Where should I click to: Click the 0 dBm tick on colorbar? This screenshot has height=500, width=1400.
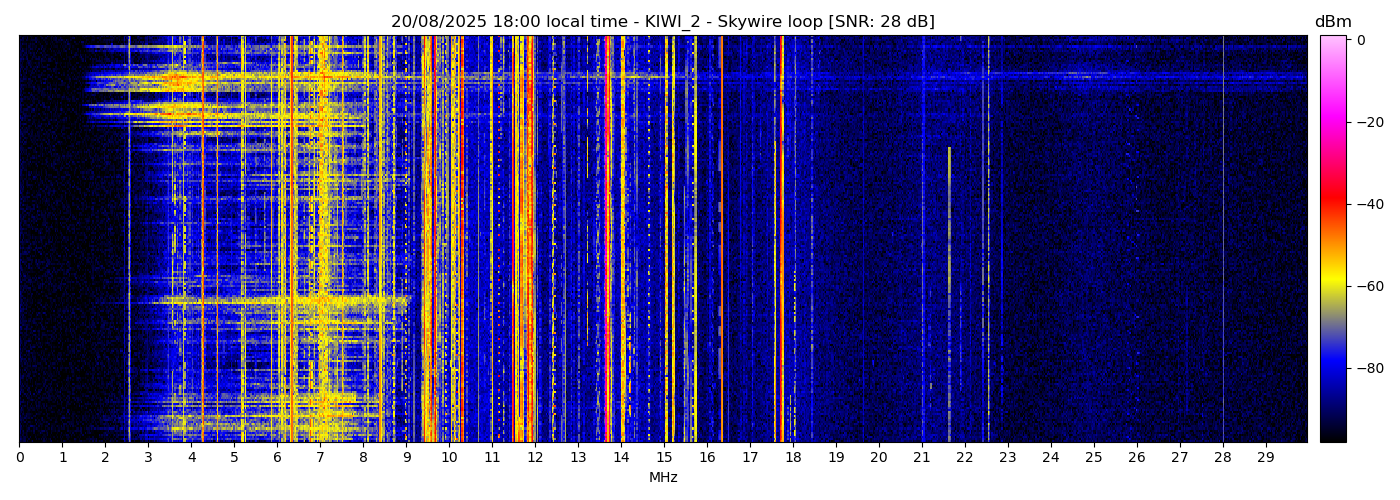point(1361,40)
